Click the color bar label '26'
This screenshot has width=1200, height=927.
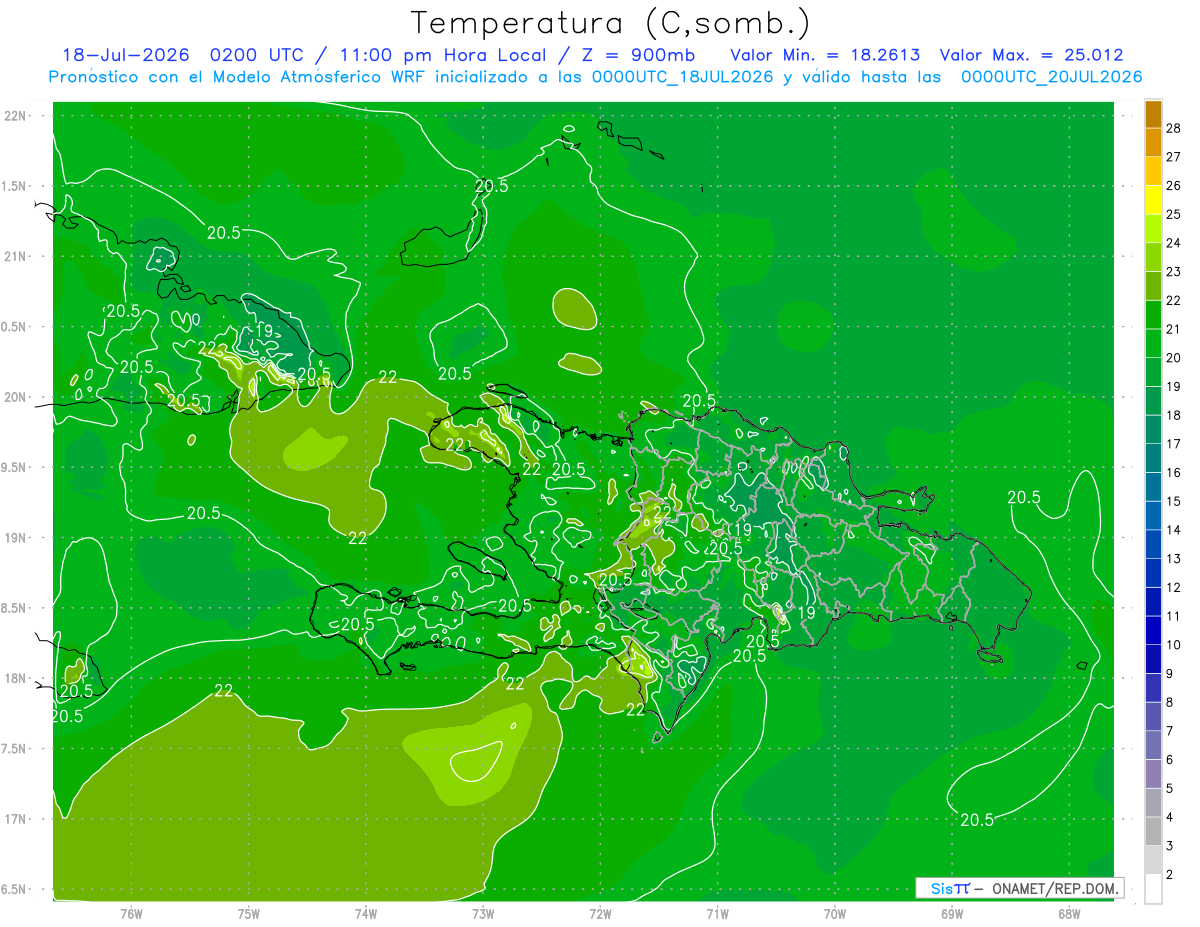click(1174, 185)
